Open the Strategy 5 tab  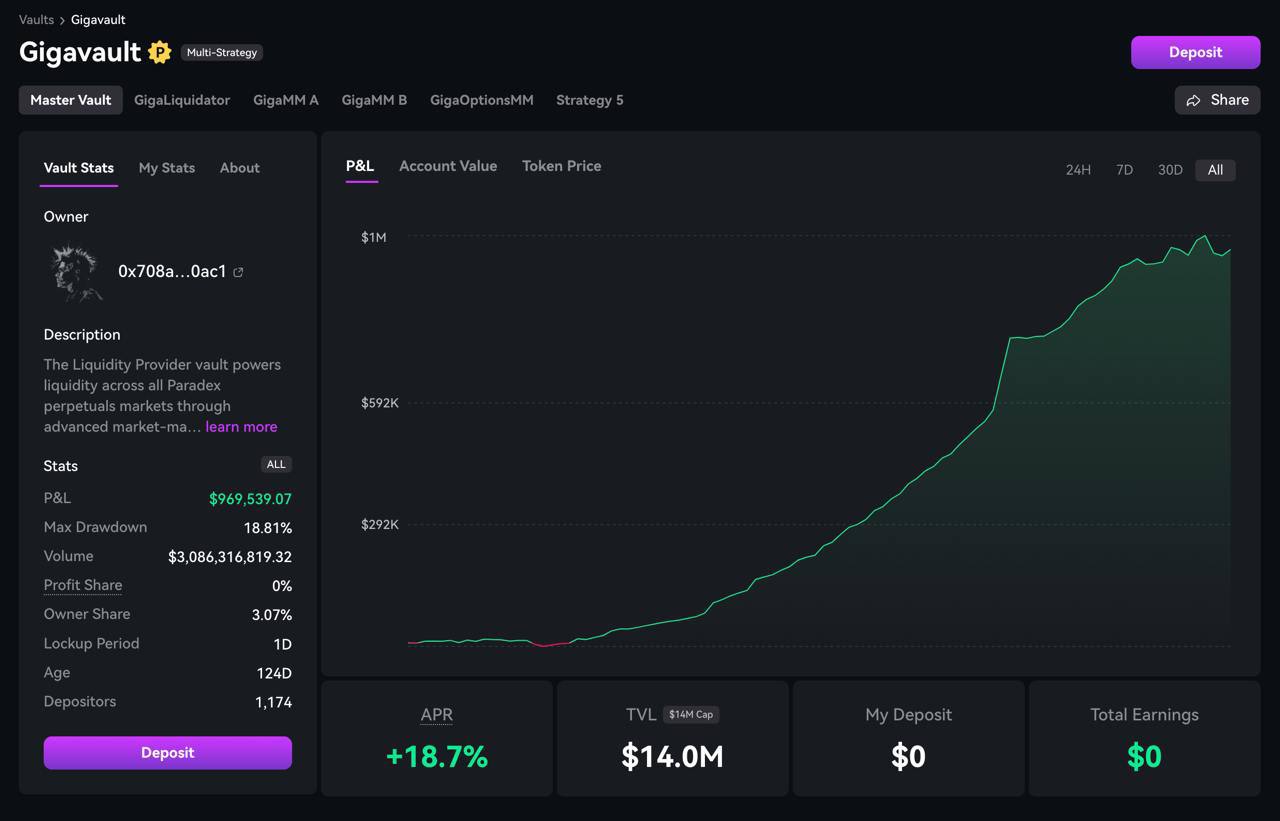(590, 100)
